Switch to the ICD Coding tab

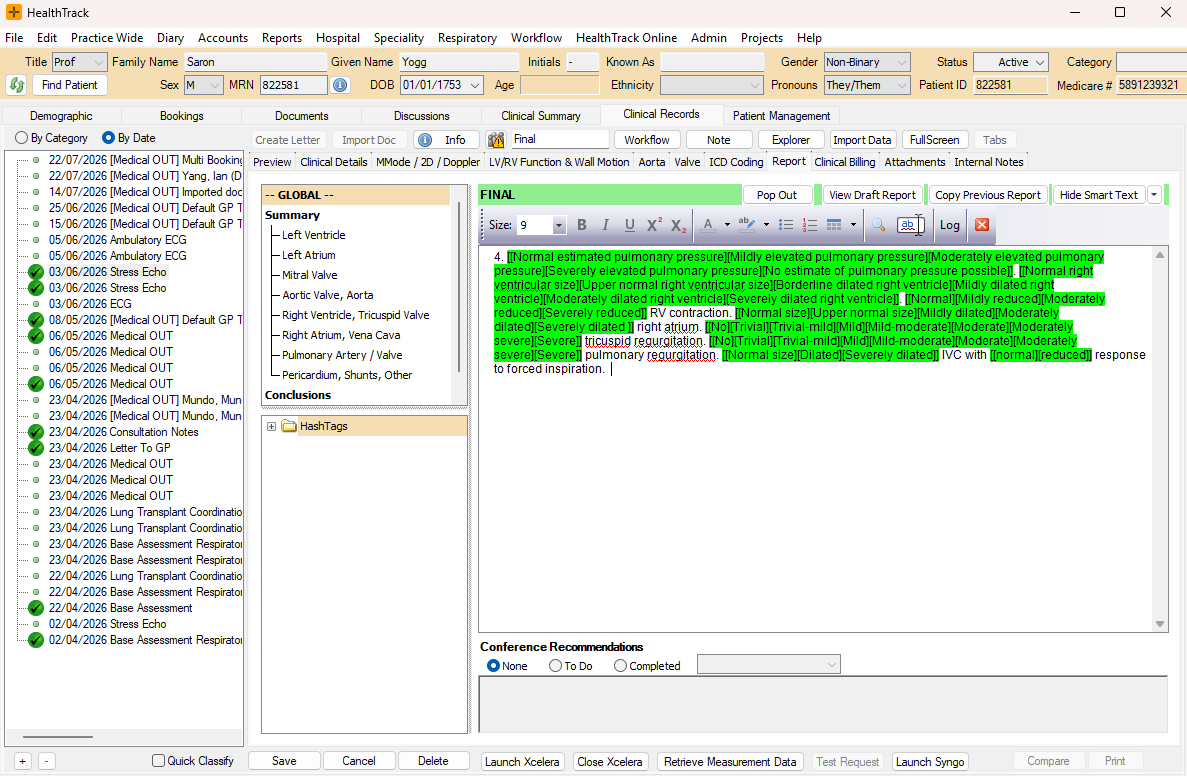[736, 162]
